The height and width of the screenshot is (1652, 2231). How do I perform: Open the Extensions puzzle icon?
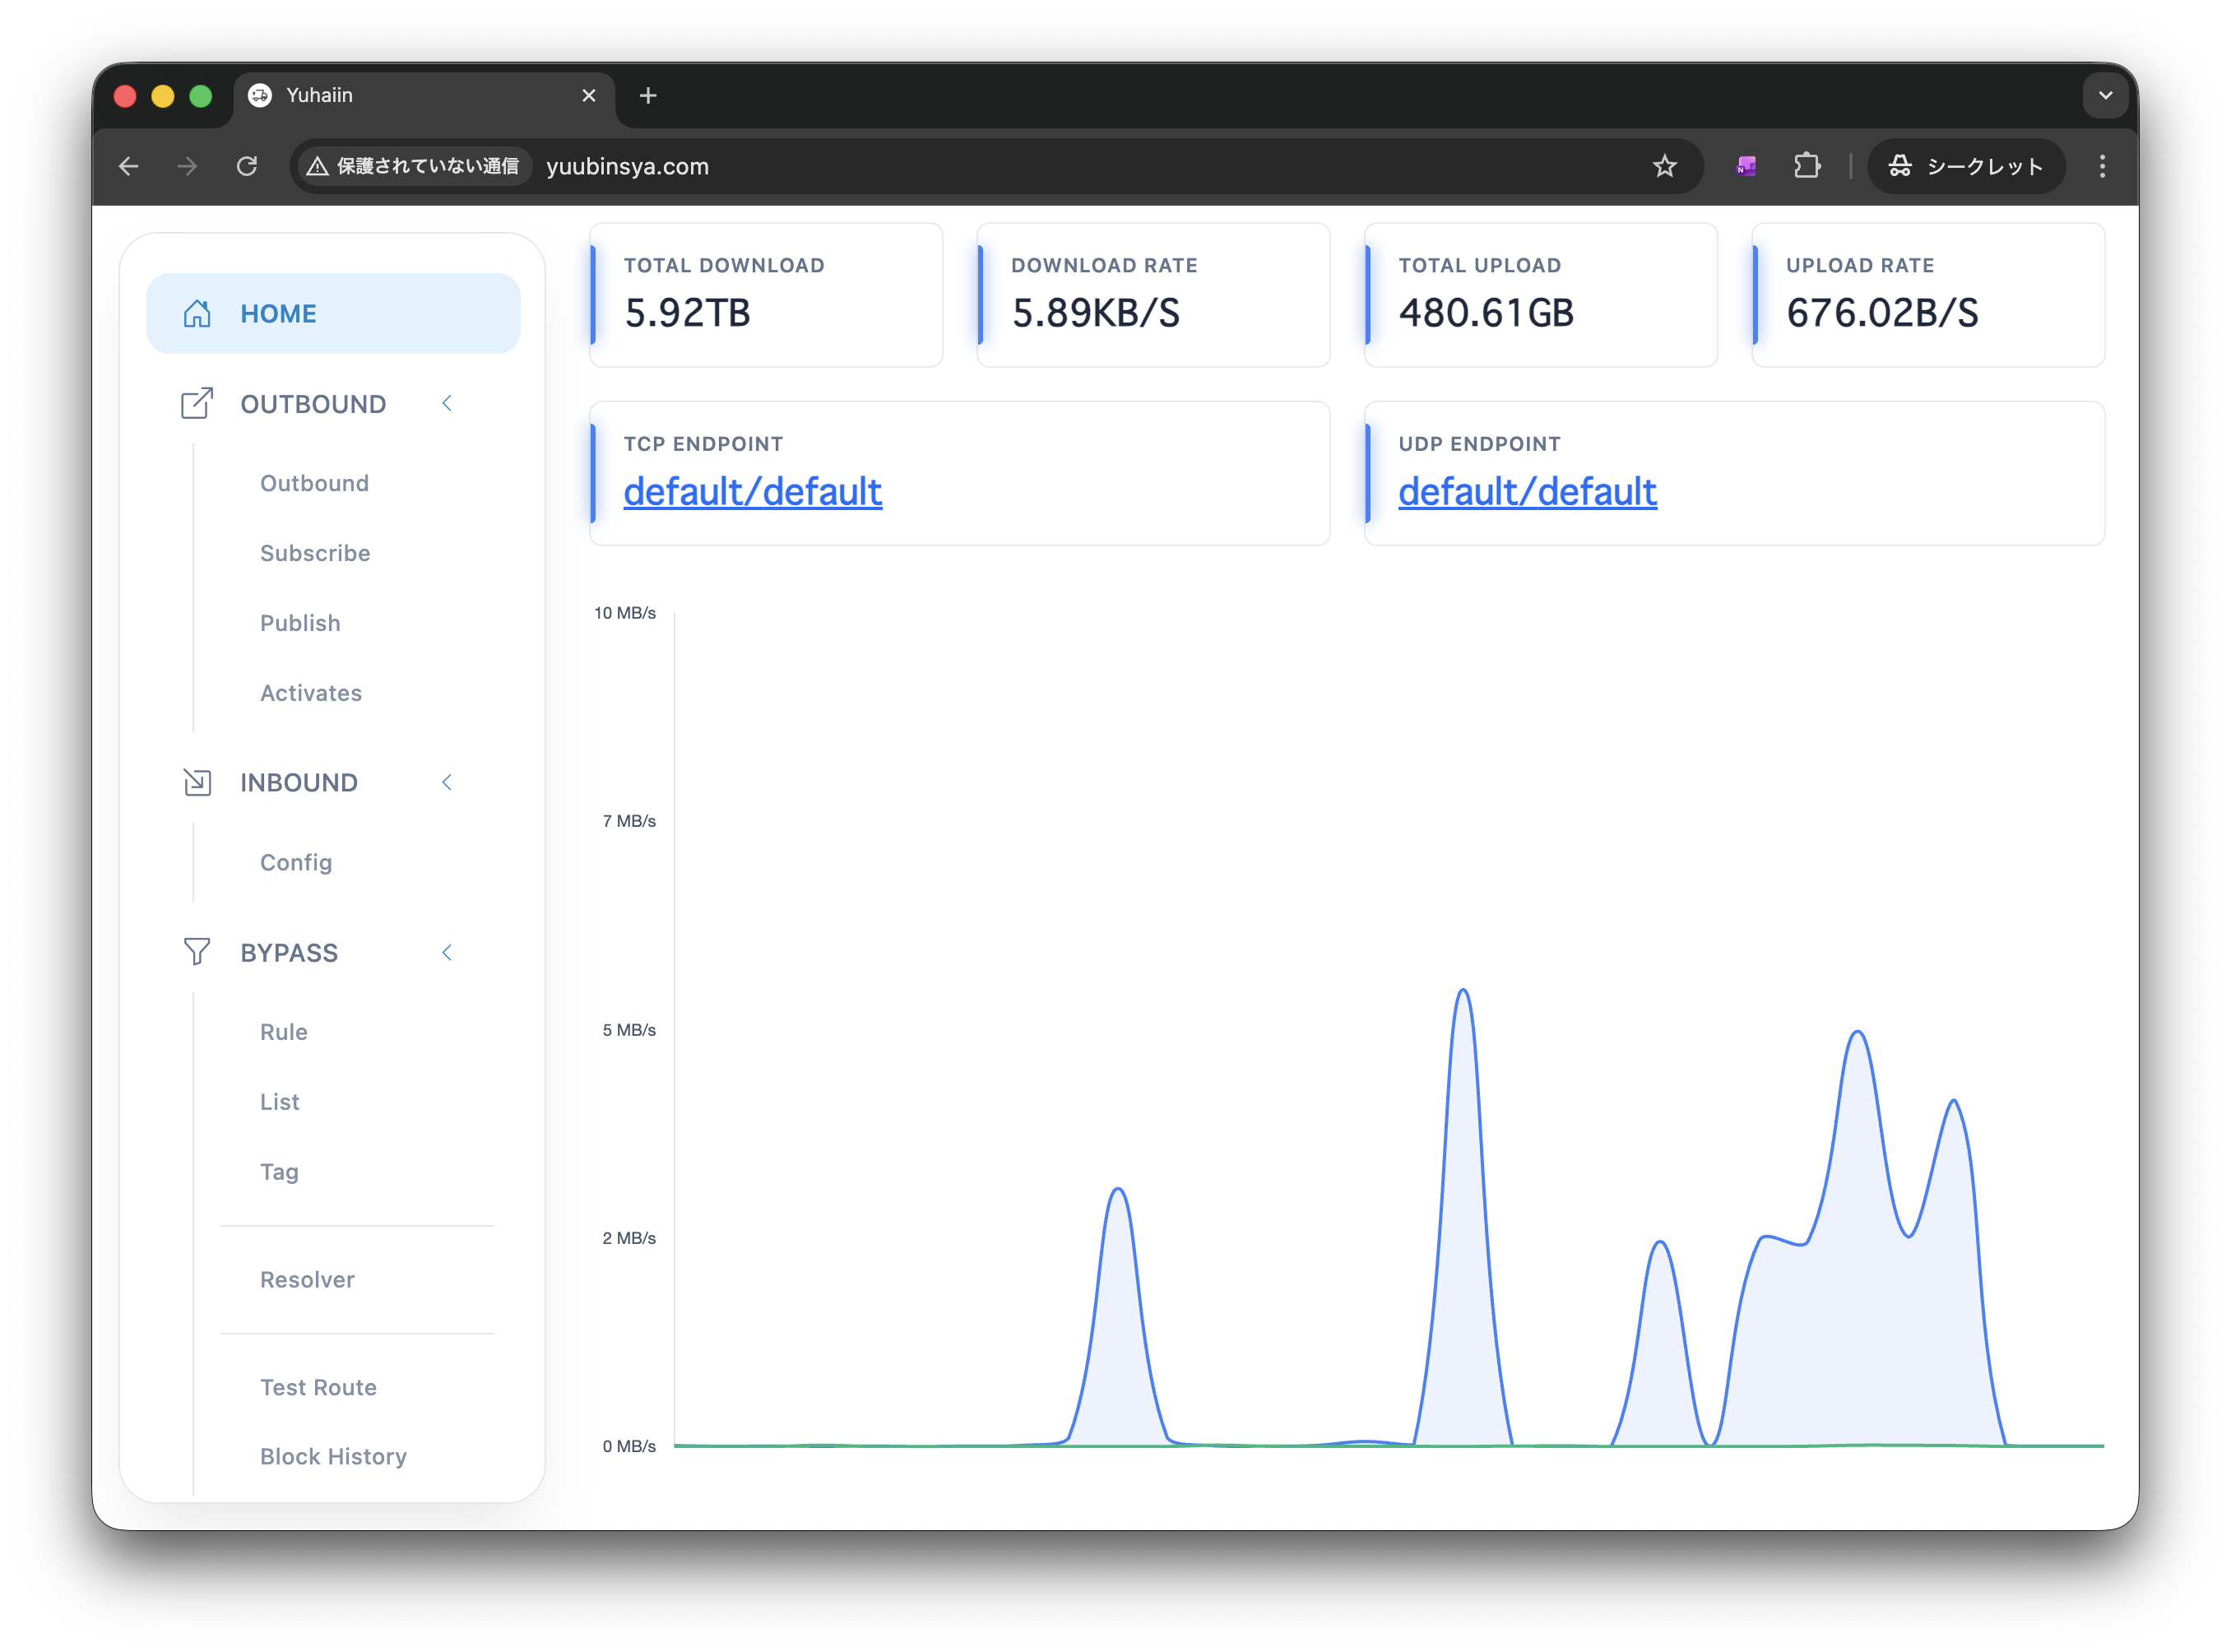coord(1806,166)
